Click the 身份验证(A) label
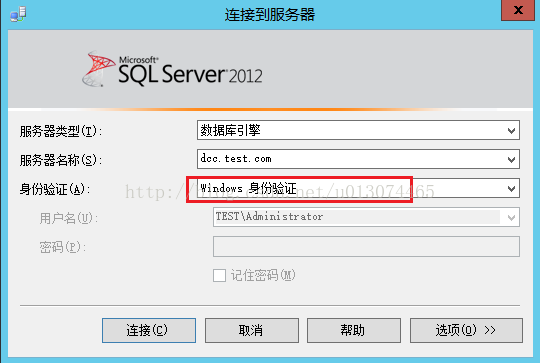Screen dimensions: 540x363 (x=55, y=189)
